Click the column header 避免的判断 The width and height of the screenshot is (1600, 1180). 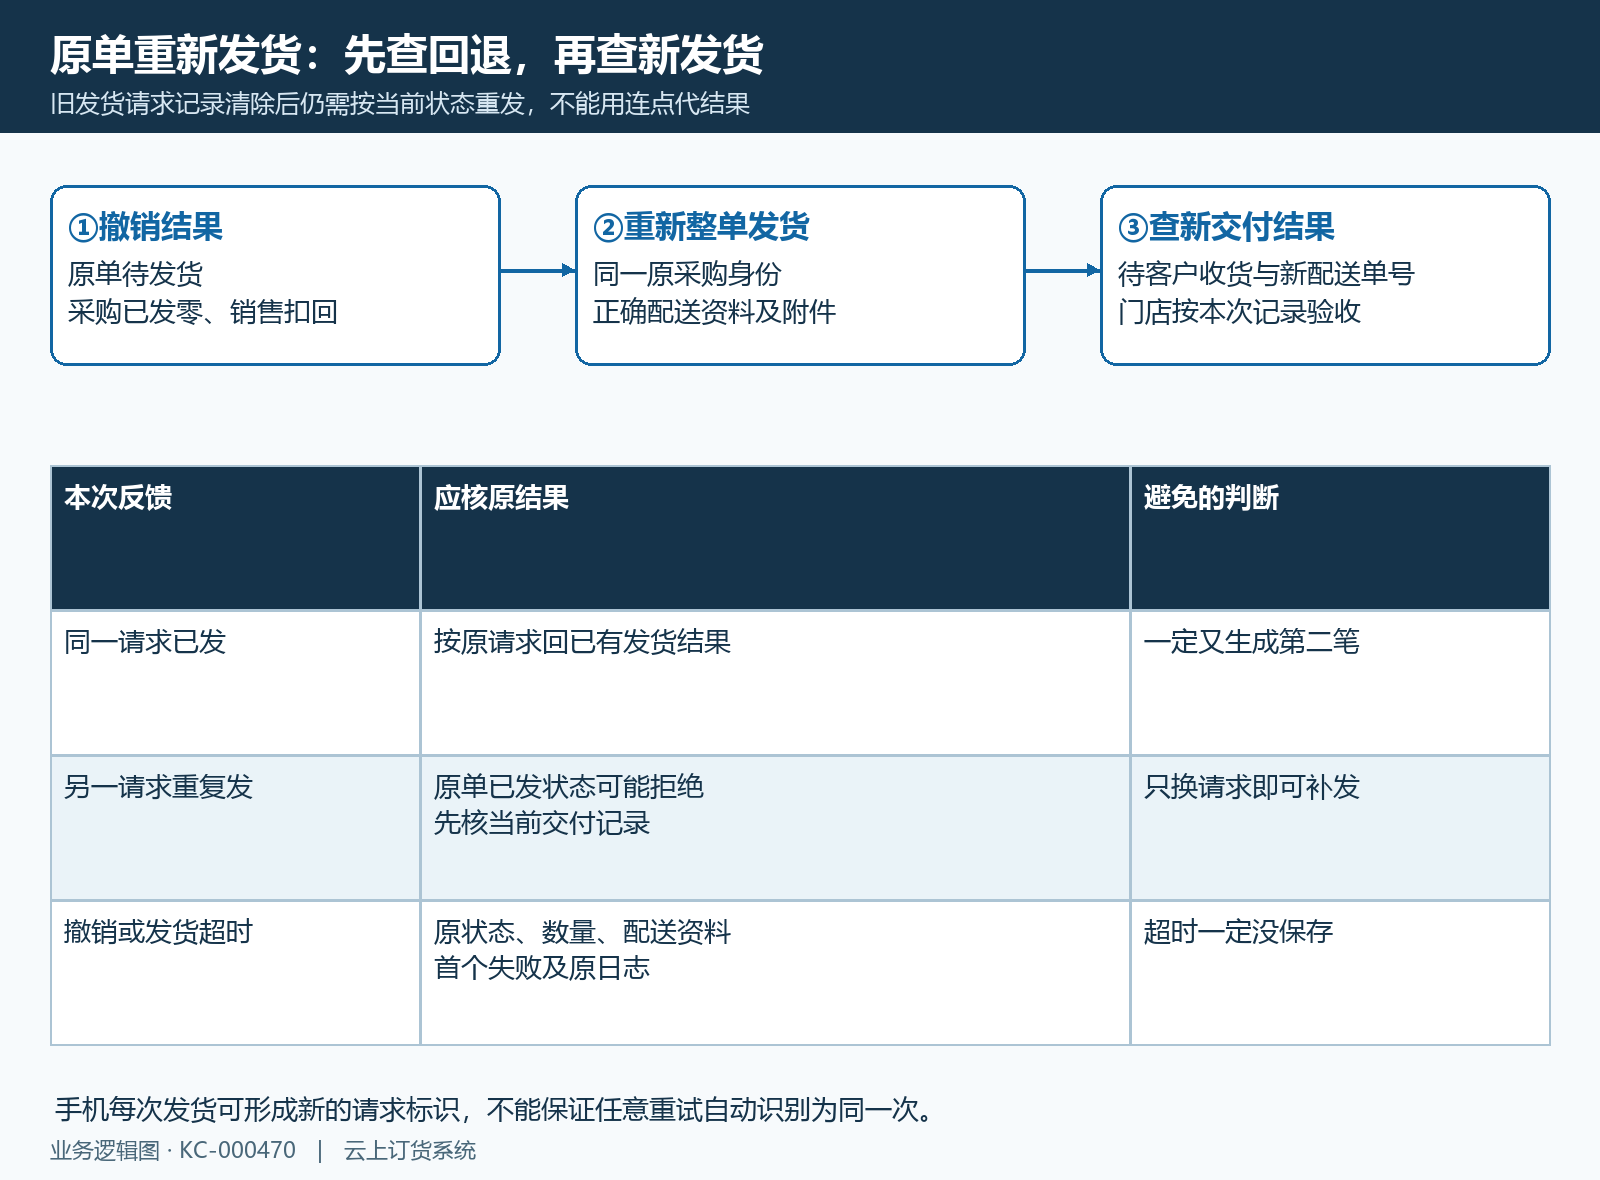(1340, 538)
